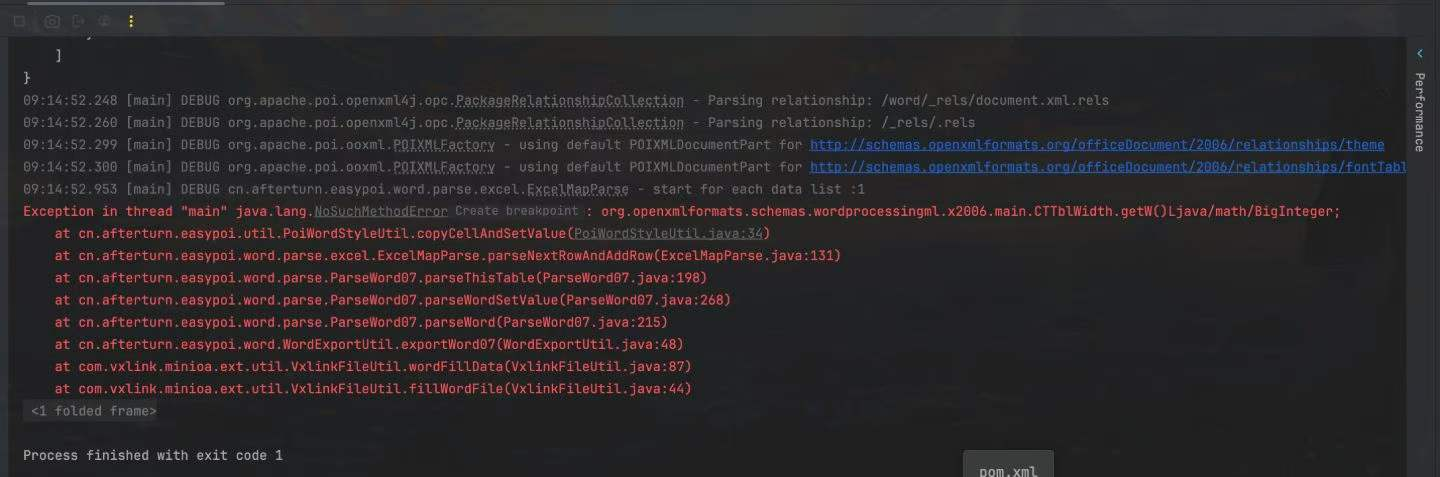The height and width of the screenshot is (477, 1440).
Task: Open the Performance side tab
Action: [1419, 112]
